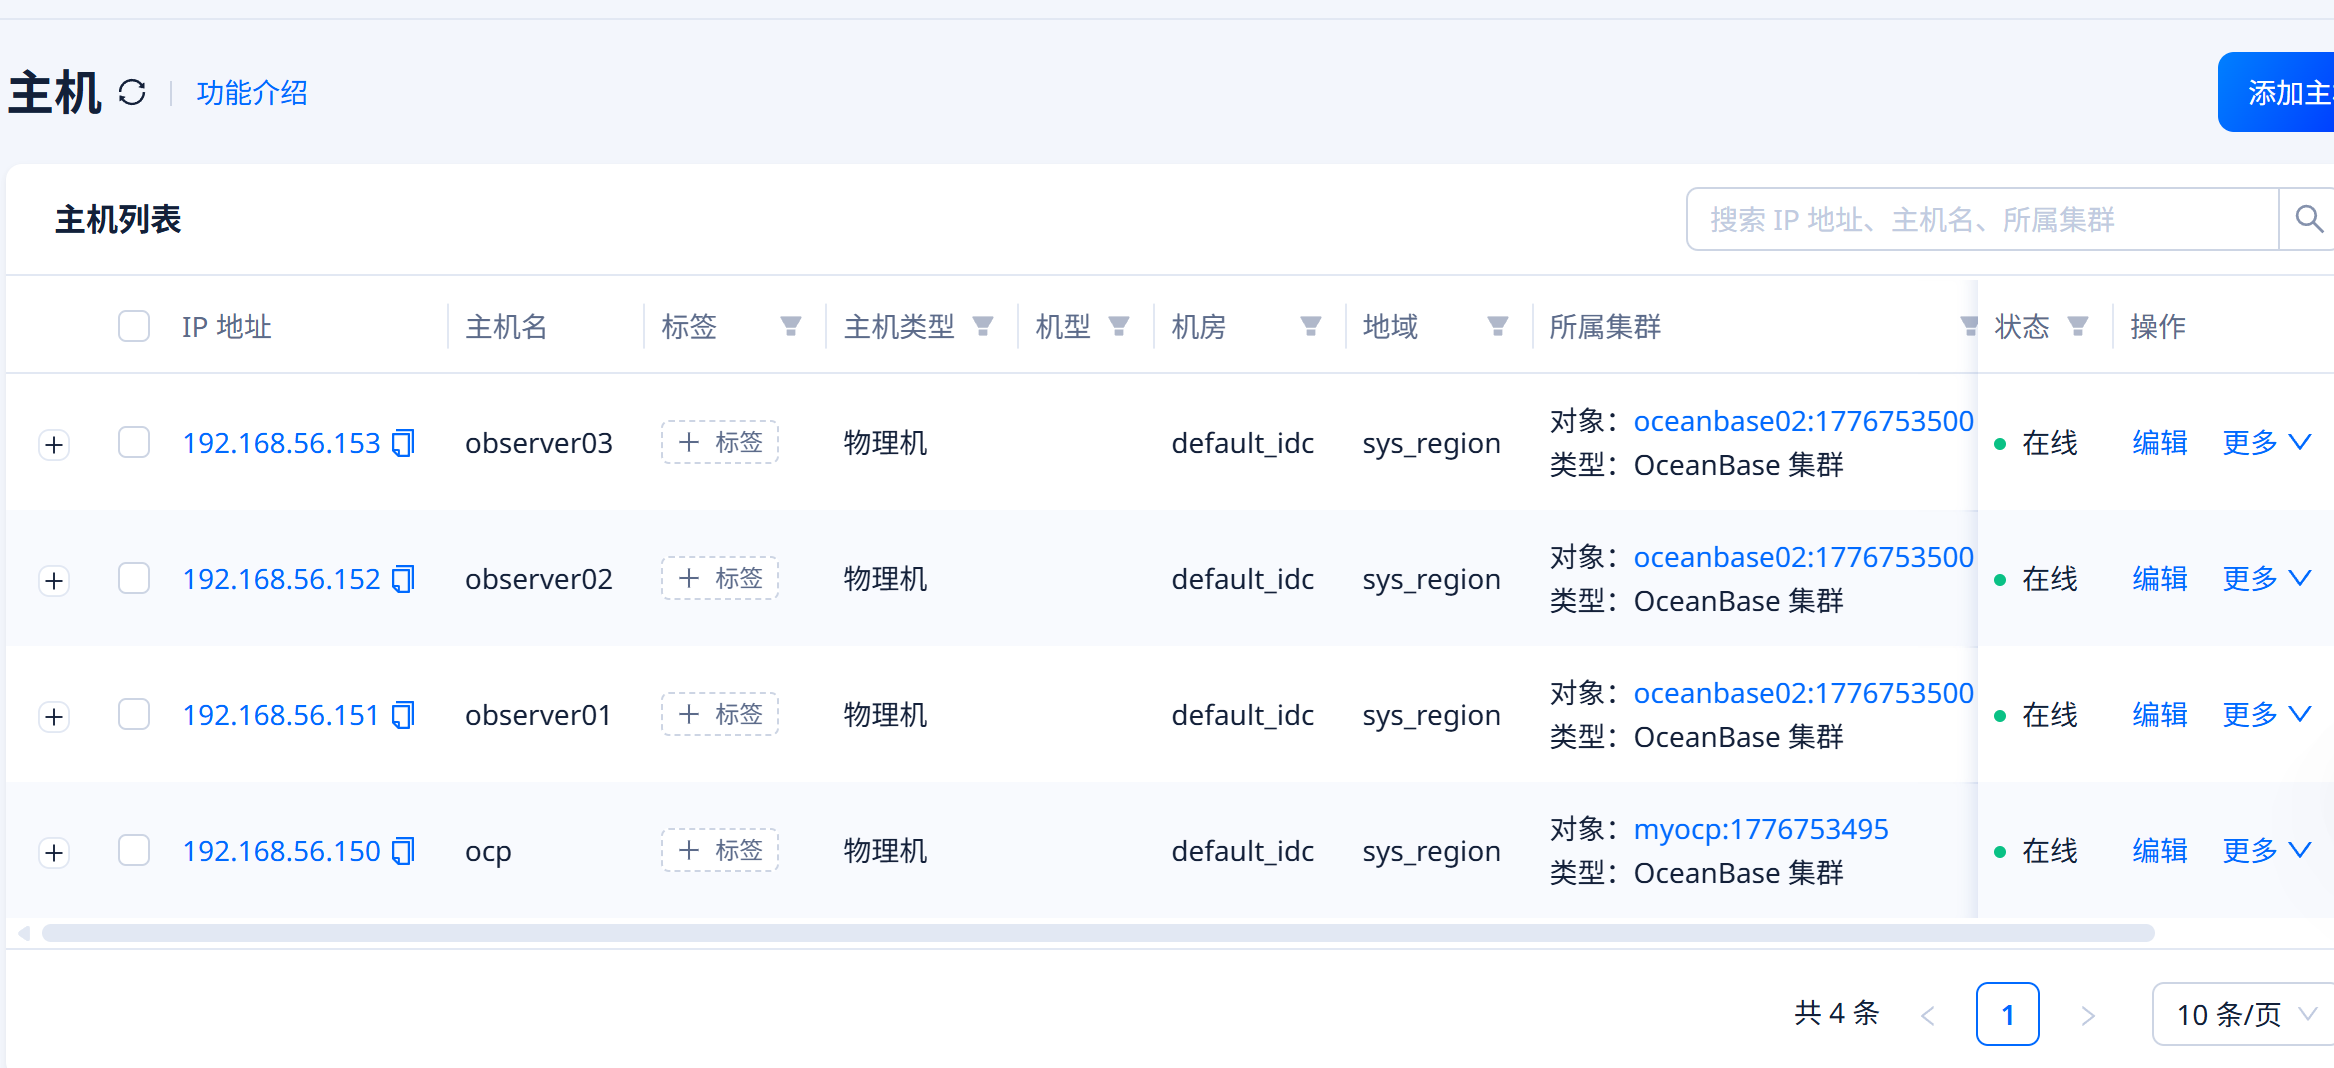Viewport: 2334px width, 1068px height.
Task: Copy IP address 192.168.56.150
Action: (x=403, y=851)
